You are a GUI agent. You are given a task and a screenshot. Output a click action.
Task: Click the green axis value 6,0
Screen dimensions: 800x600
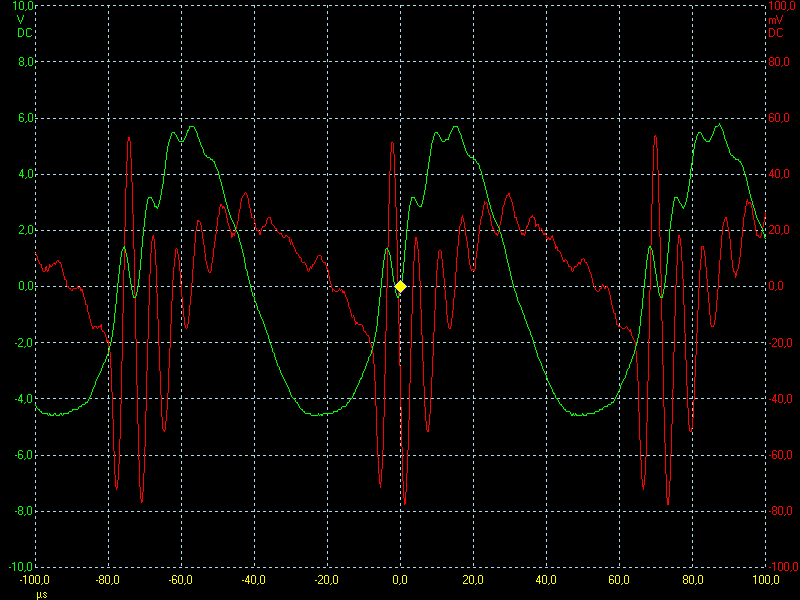[26, 118]
